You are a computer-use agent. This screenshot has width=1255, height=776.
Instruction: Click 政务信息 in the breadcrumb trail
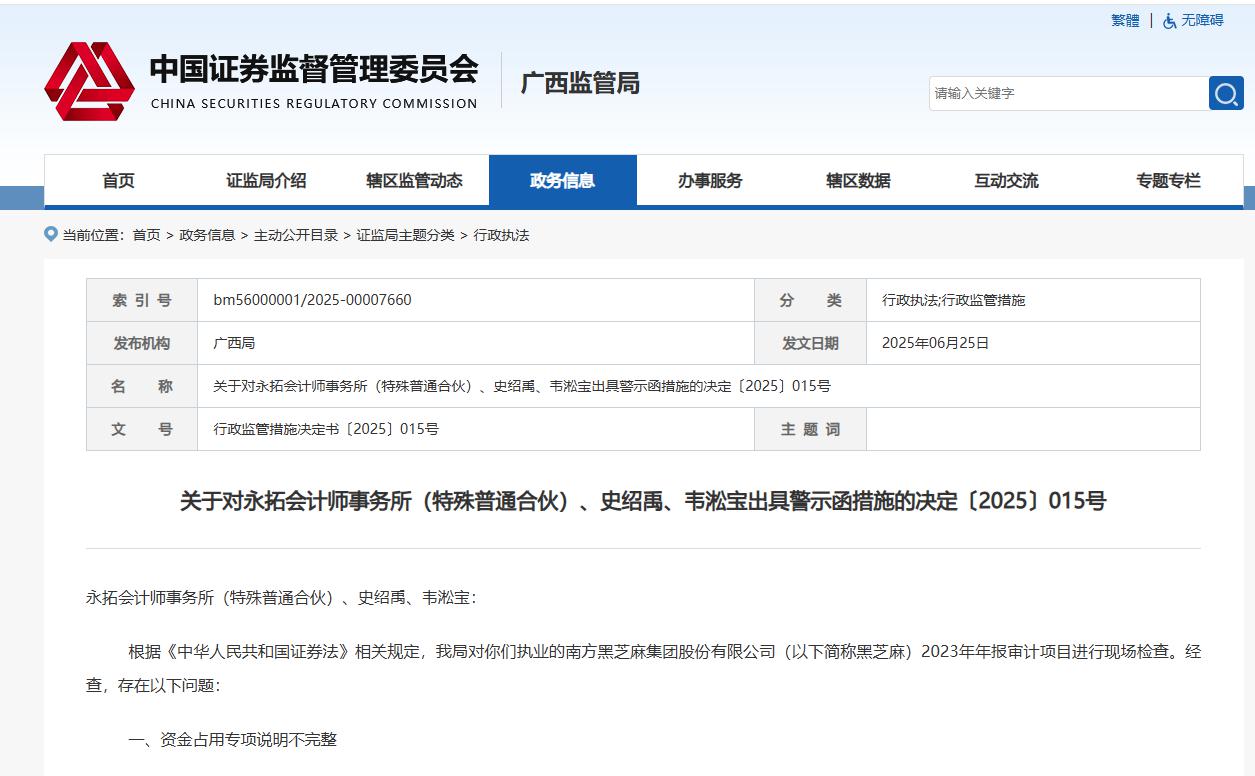207,235
